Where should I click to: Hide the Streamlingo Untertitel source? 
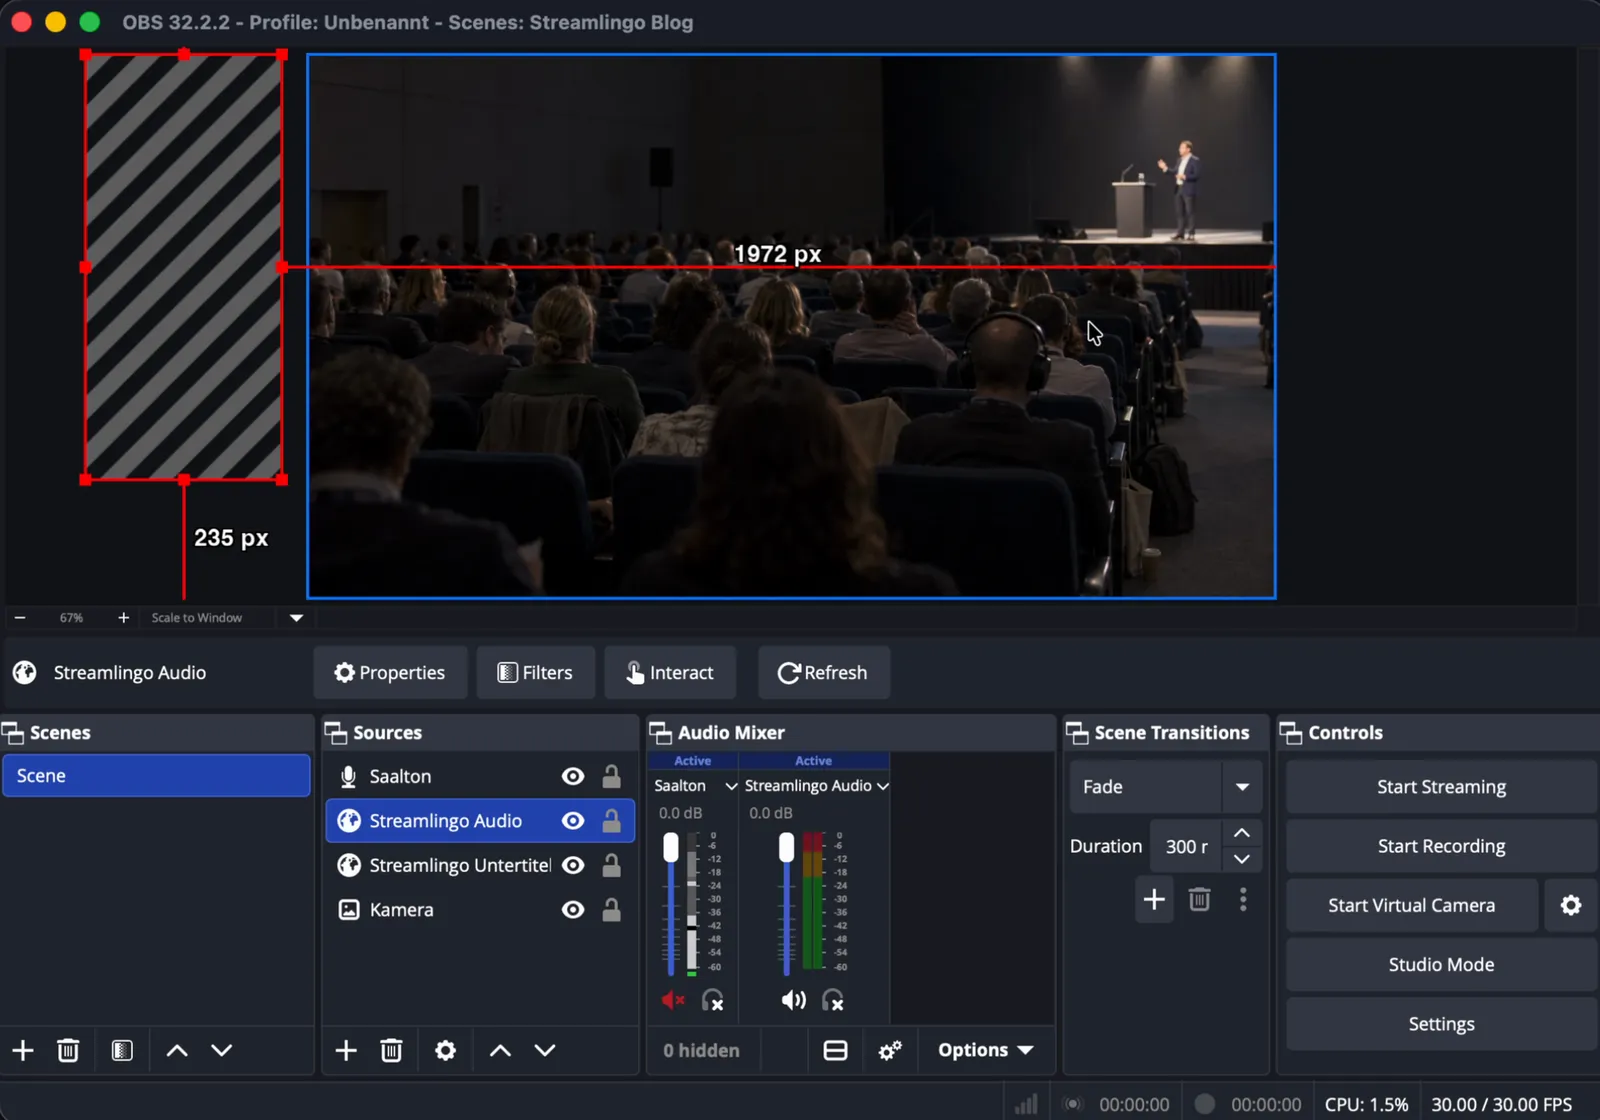click(x=573, y=865)
